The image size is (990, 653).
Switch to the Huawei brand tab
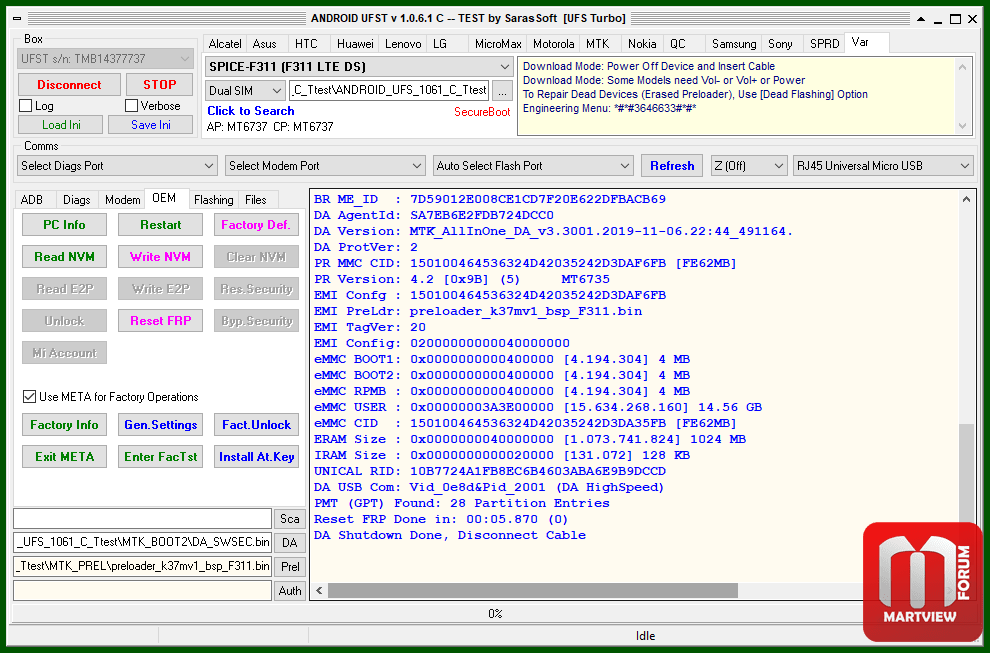(x=355, y=44)
